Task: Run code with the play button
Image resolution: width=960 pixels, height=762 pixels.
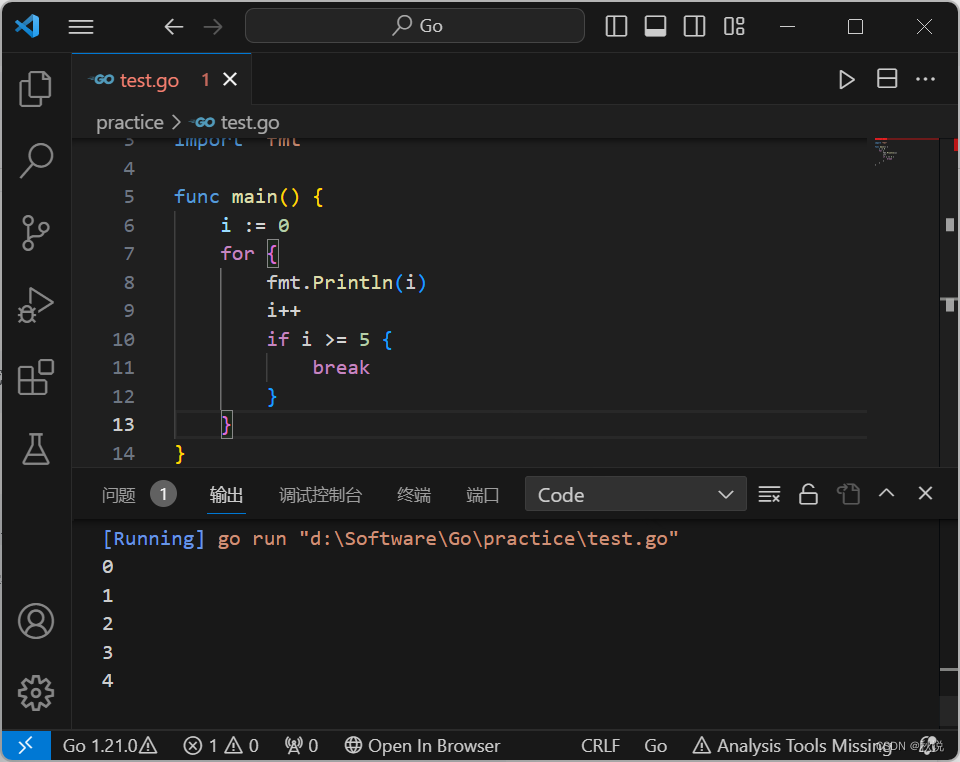Action: pos(847,80)
